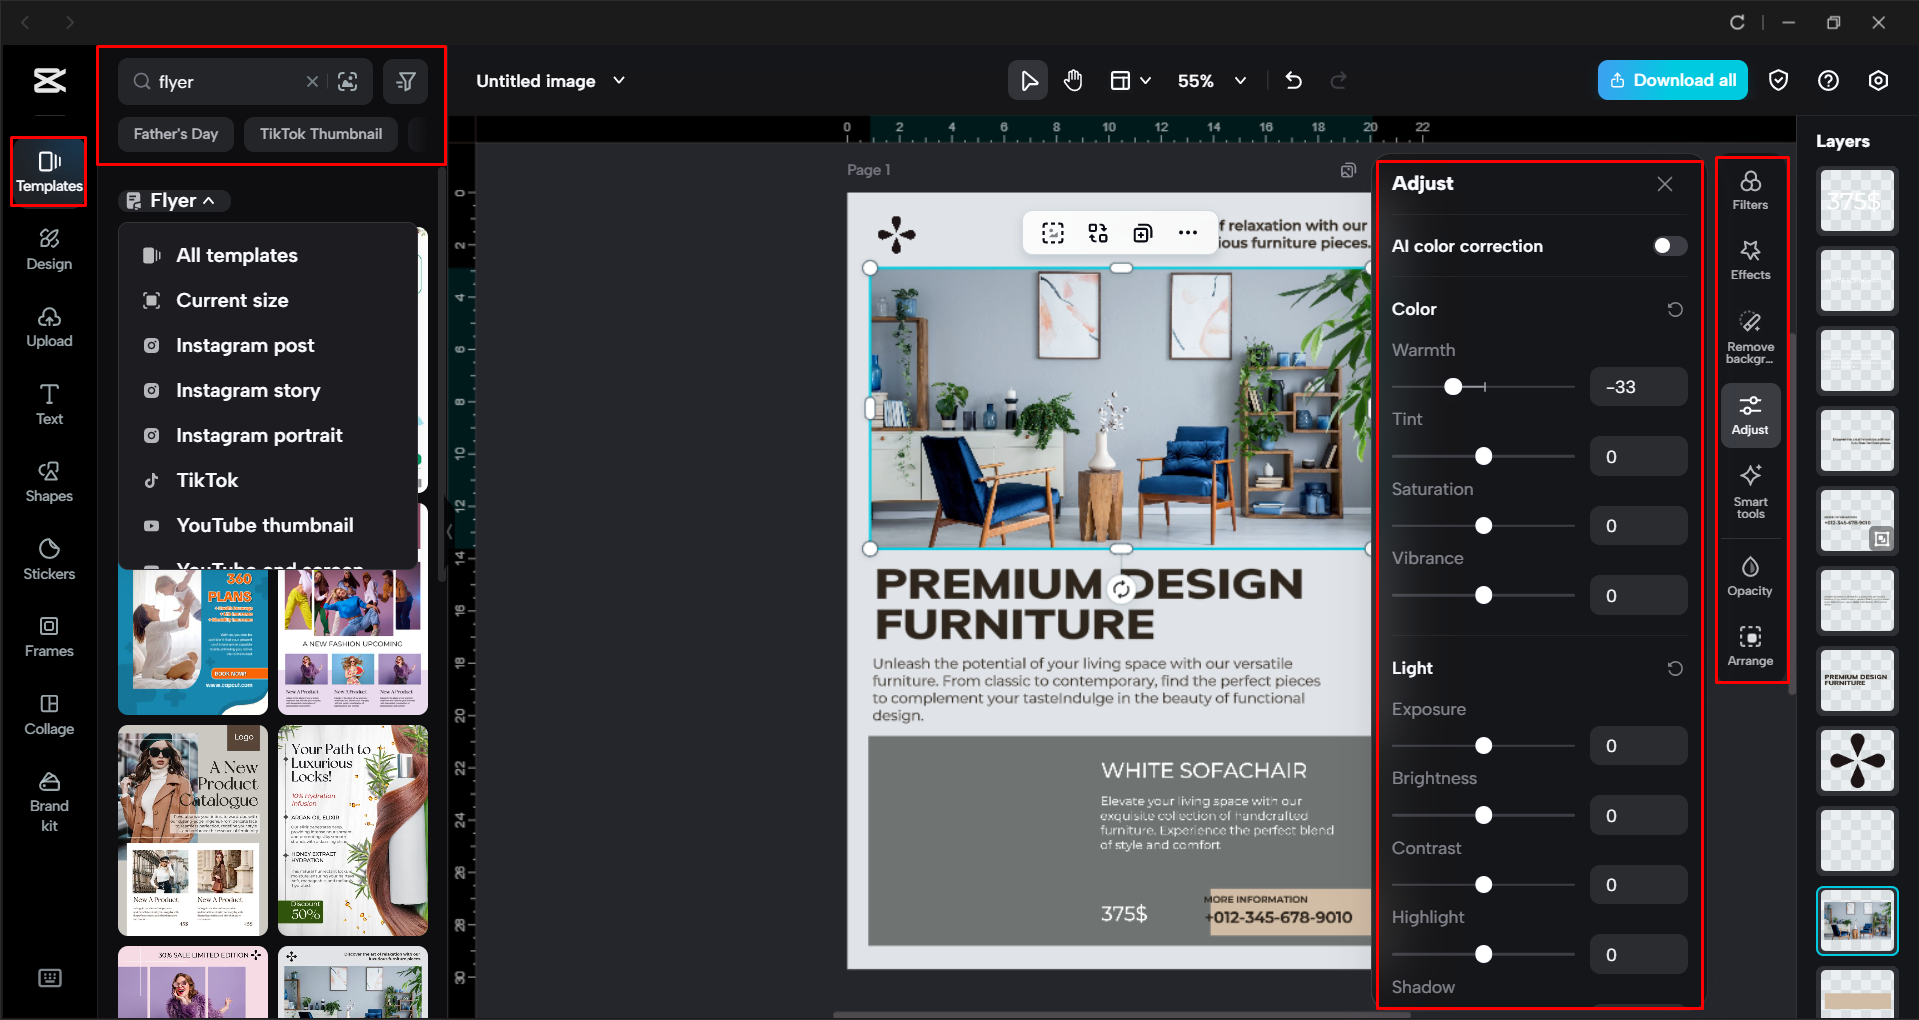Image resolution: width=1919 pixels, height=1020 pixels.
Task: Open the Text tool from the sidebar
Action: coord(48,403)
